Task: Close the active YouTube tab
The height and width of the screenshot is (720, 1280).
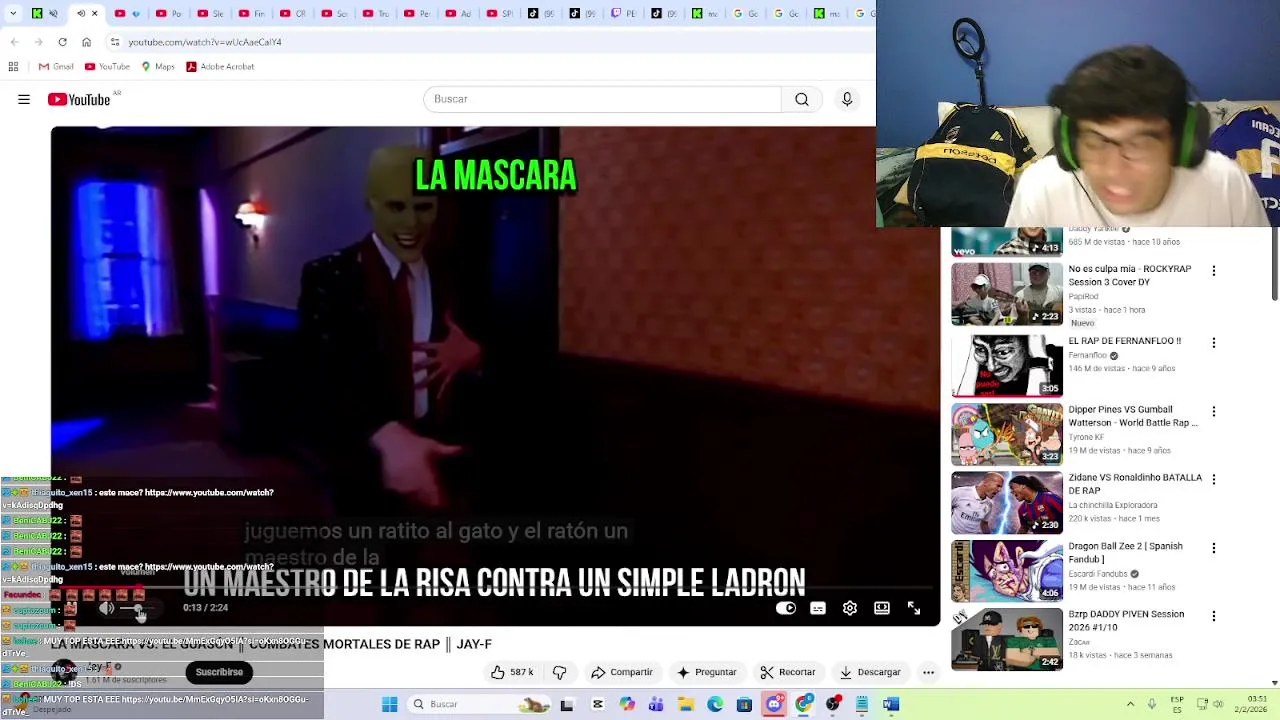Action: 95,14
